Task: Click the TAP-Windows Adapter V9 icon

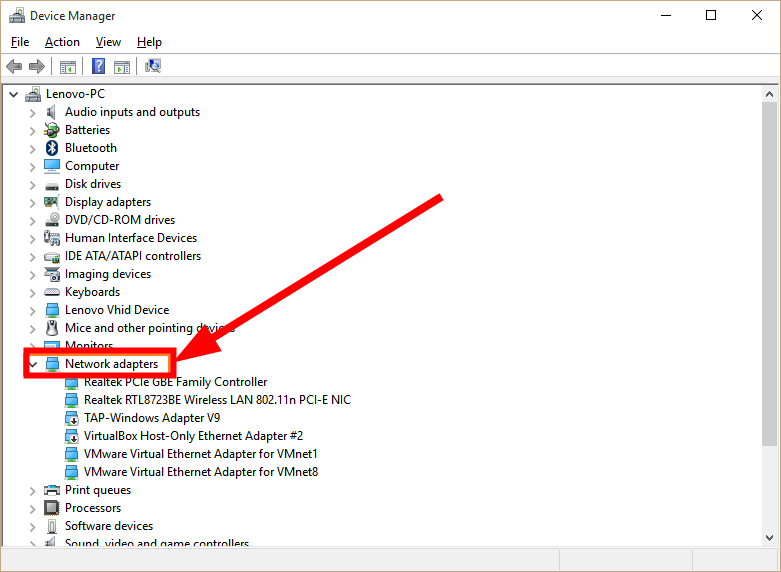Action: (x=72, y=418)
